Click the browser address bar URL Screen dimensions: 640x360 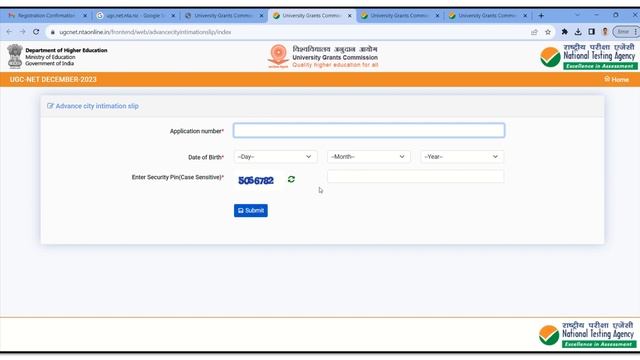point(145,32)
